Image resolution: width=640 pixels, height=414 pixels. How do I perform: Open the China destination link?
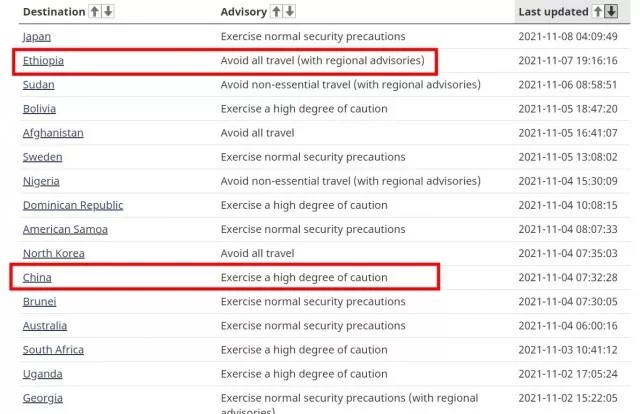(37, 277)
